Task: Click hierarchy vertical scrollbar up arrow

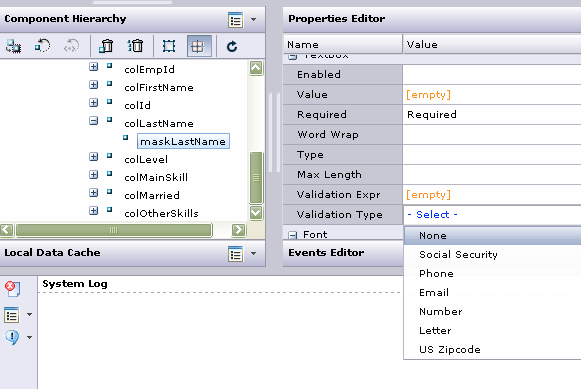Action: coord(256,68)
